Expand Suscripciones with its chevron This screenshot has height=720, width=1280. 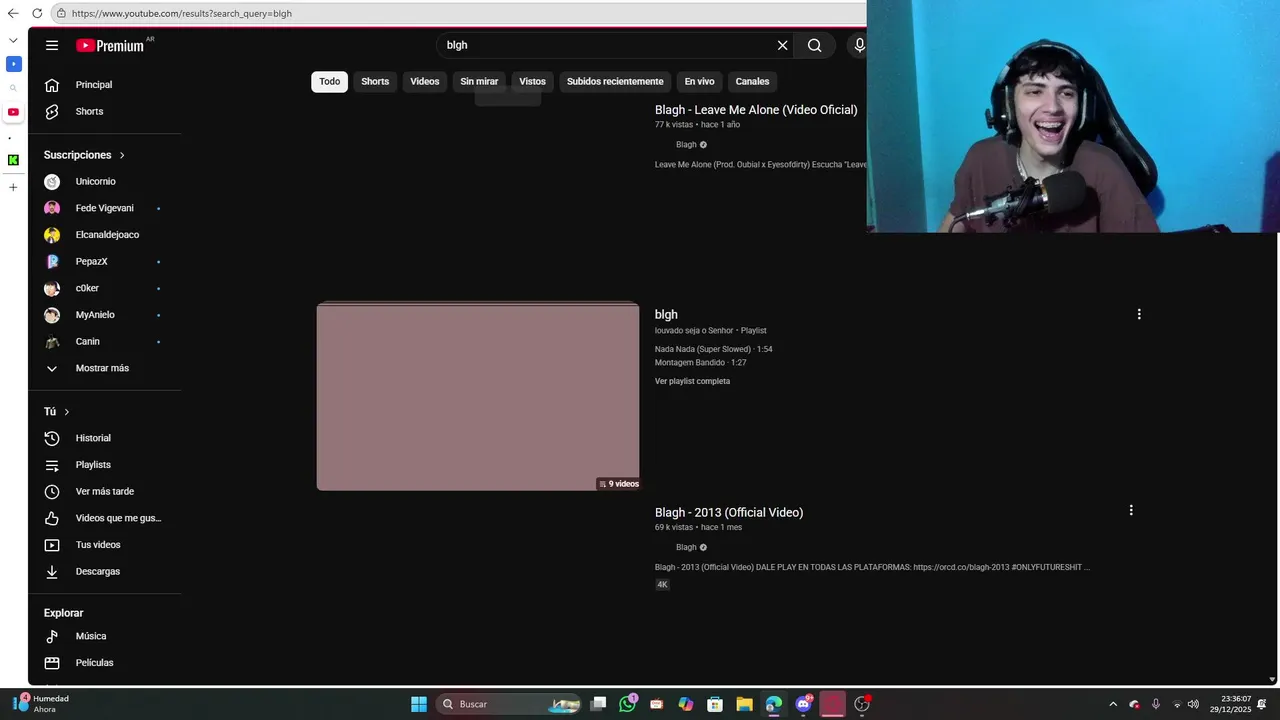pos(122,155)
